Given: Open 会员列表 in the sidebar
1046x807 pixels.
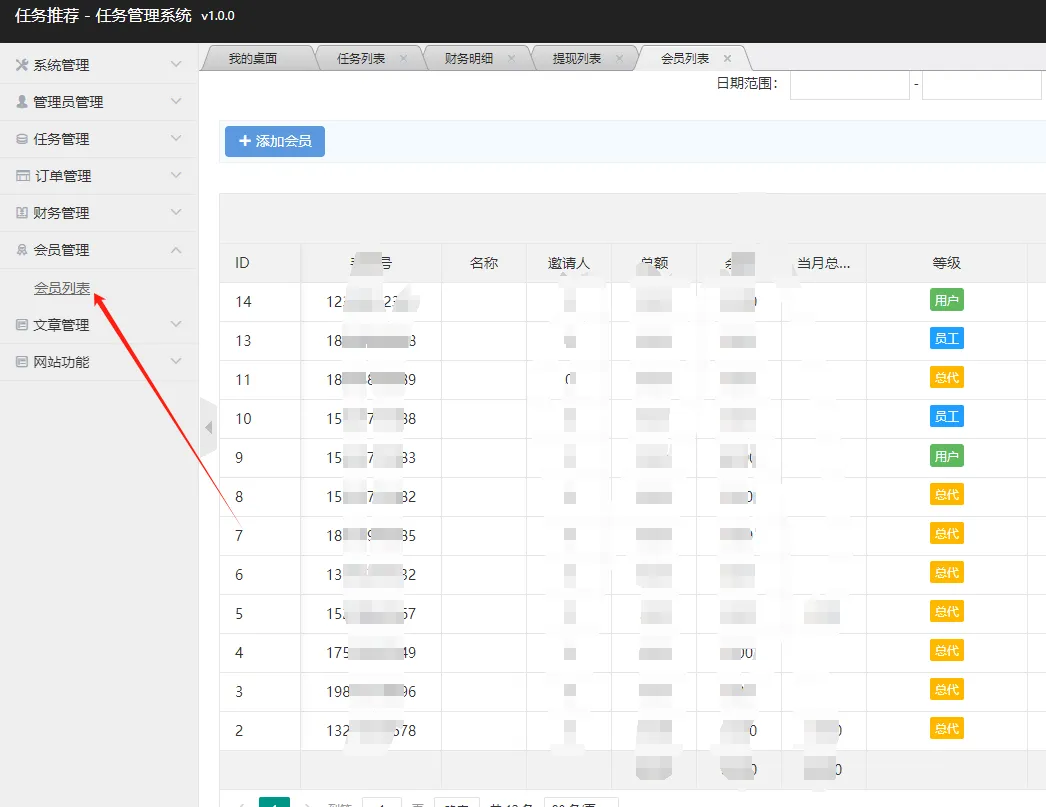Looking at the screenshot, I should (x=62, y=288).
